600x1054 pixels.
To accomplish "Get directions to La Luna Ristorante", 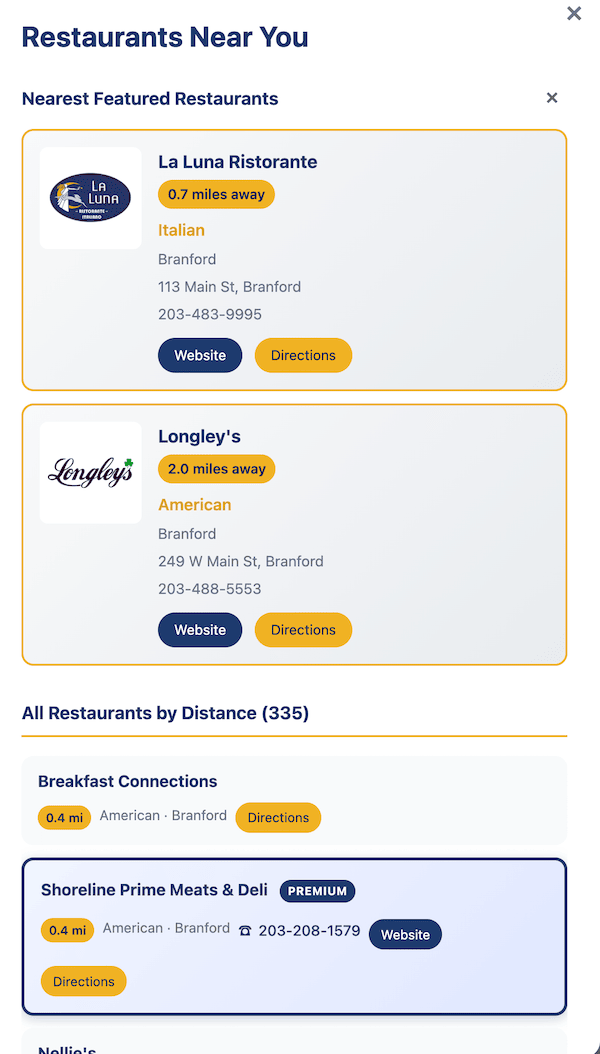I will point(303,355).
